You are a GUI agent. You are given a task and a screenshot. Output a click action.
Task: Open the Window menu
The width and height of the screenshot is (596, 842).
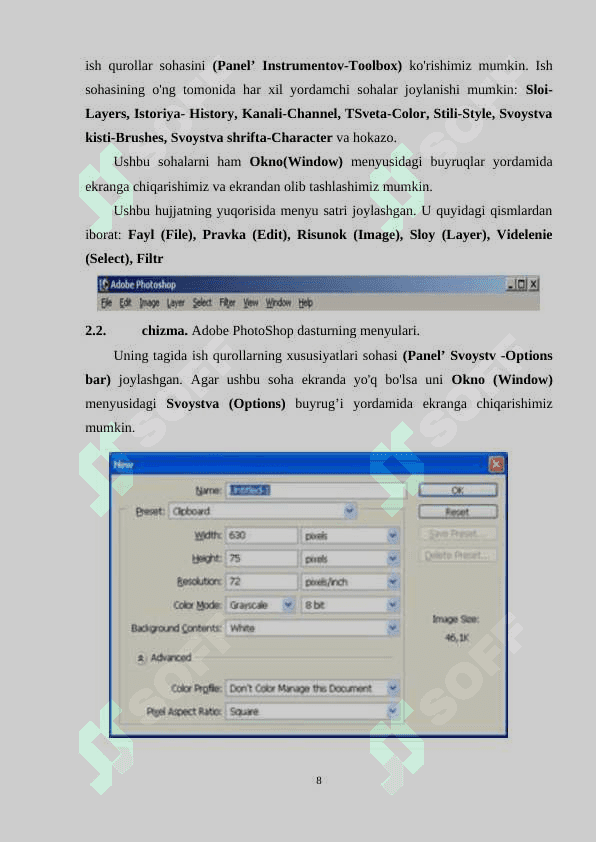278,303
